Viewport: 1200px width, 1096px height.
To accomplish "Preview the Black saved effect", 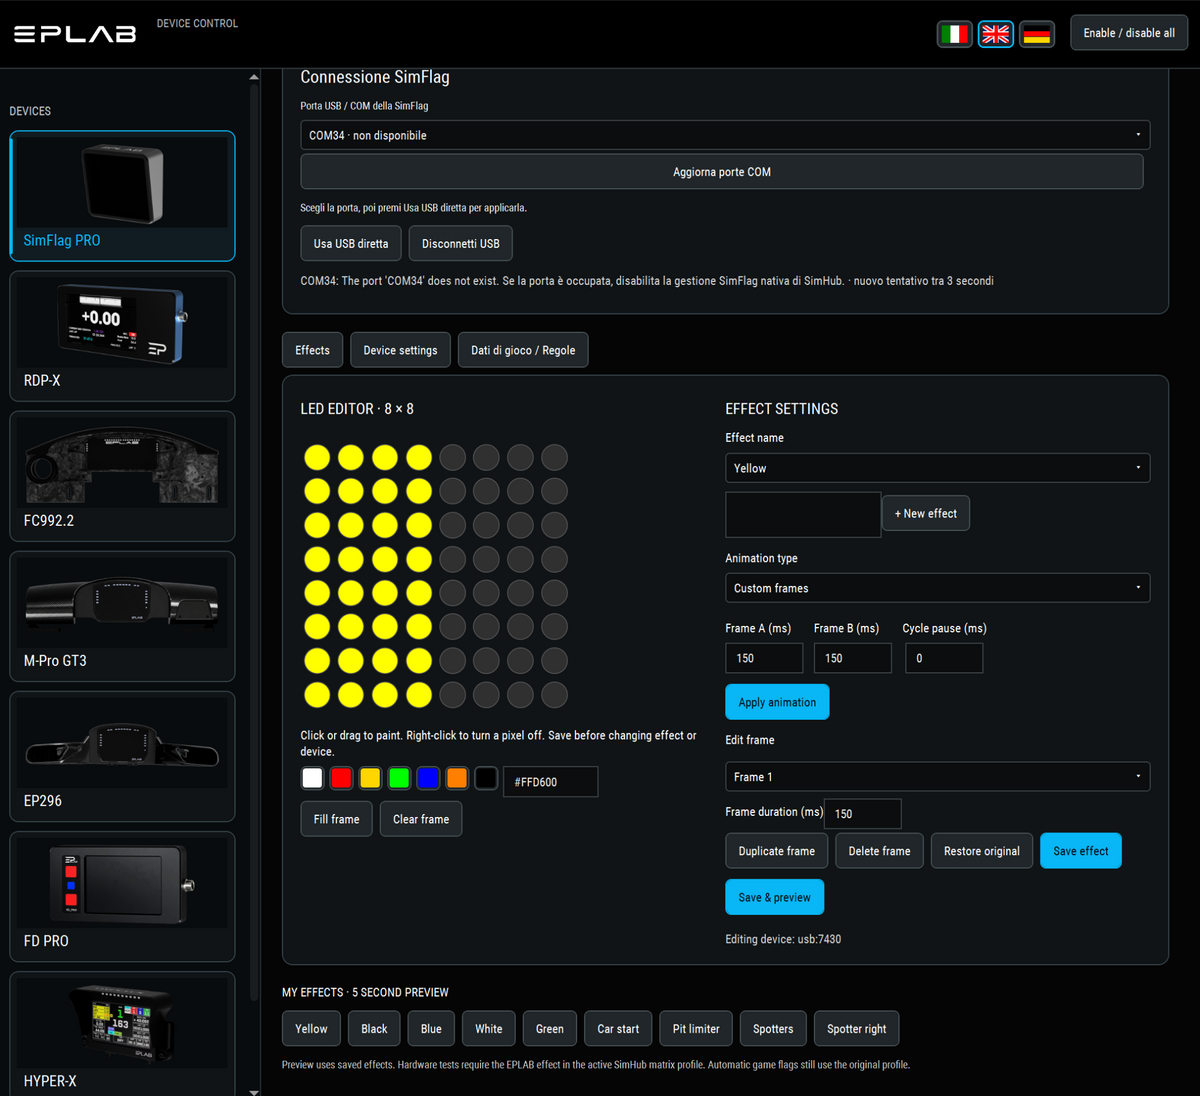I will coord(374,1029).
